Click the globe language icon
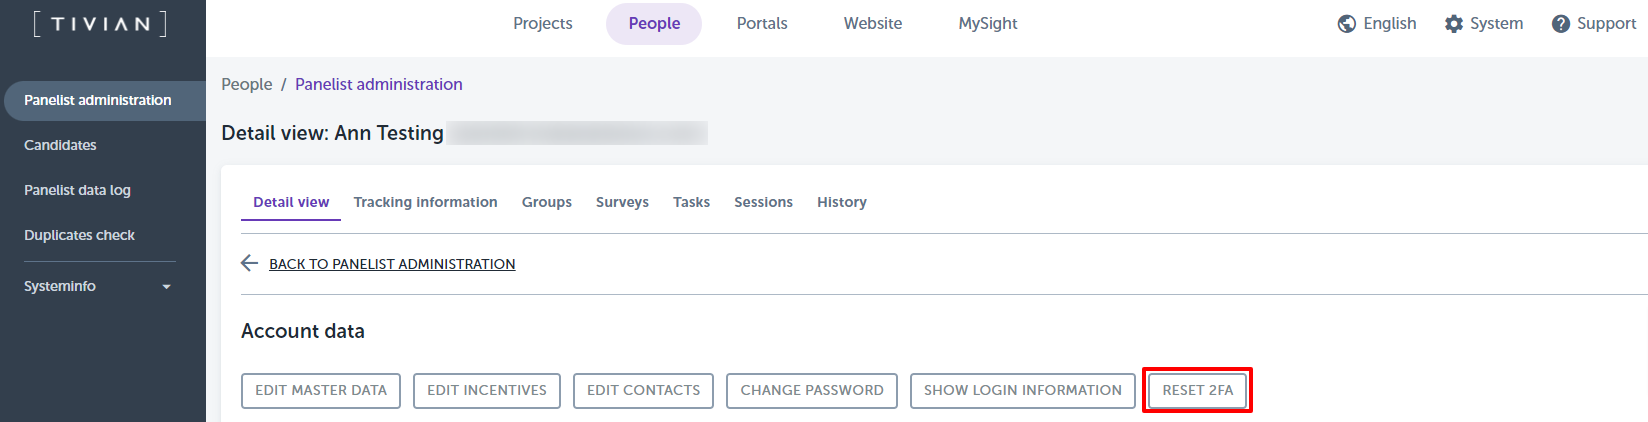This screenshot has width=1648, height=422. coord(1347,24)
